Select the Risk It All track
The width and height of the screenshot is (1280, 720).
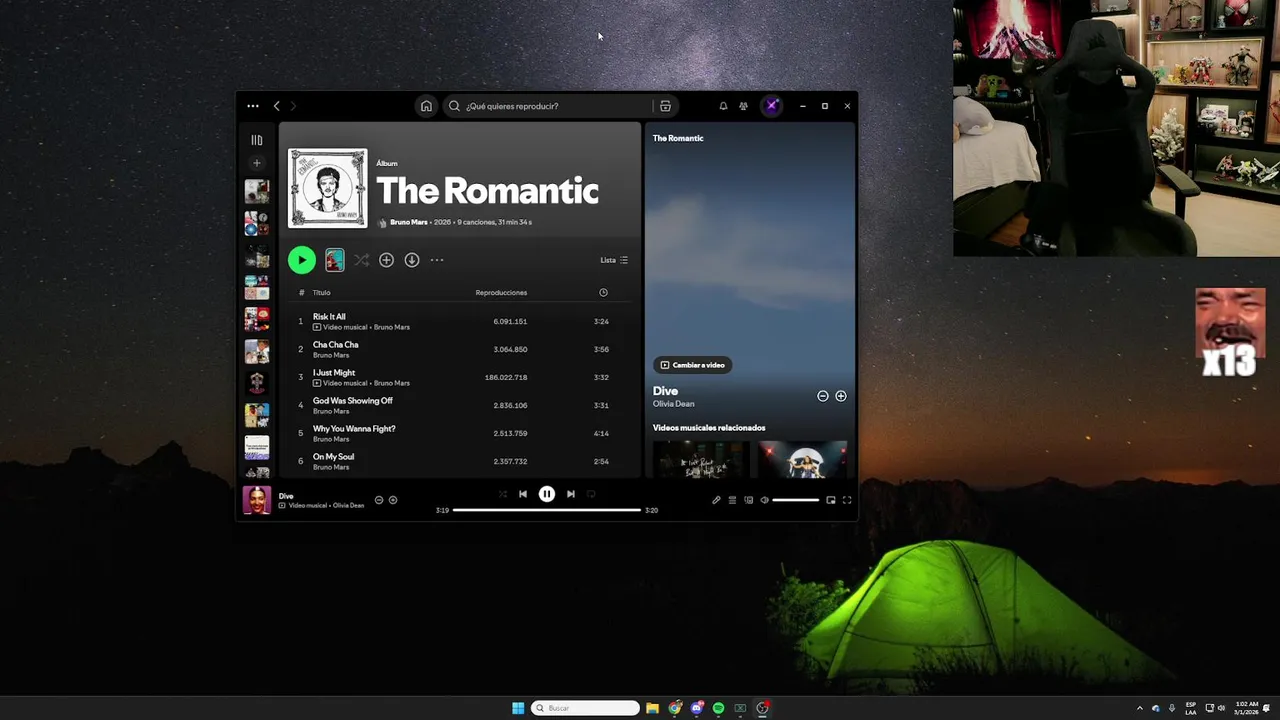pos(460,321)
